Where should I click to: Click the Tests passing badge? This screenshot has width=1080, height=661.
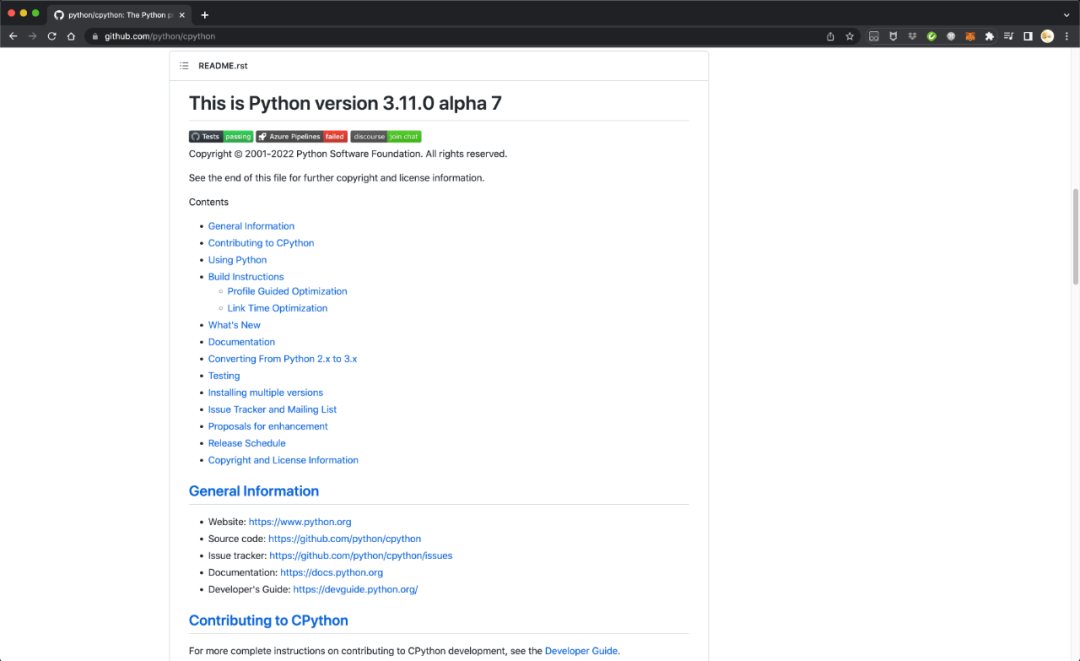pos(221,136)
